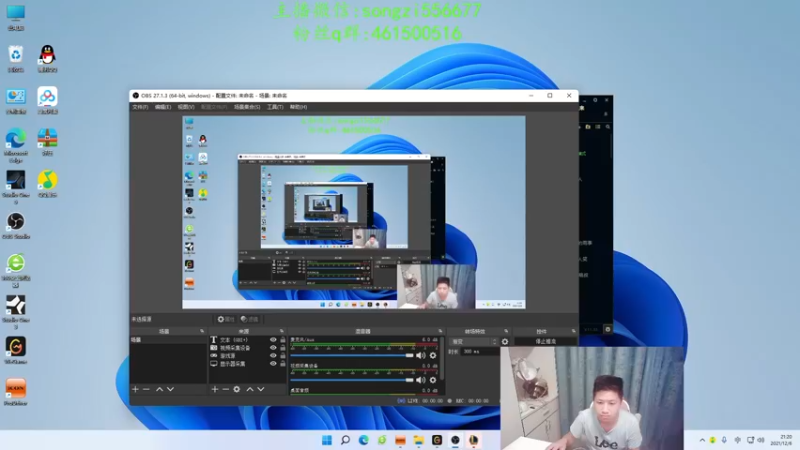
Task: Click the text source T icon
Action: (214, 340)
